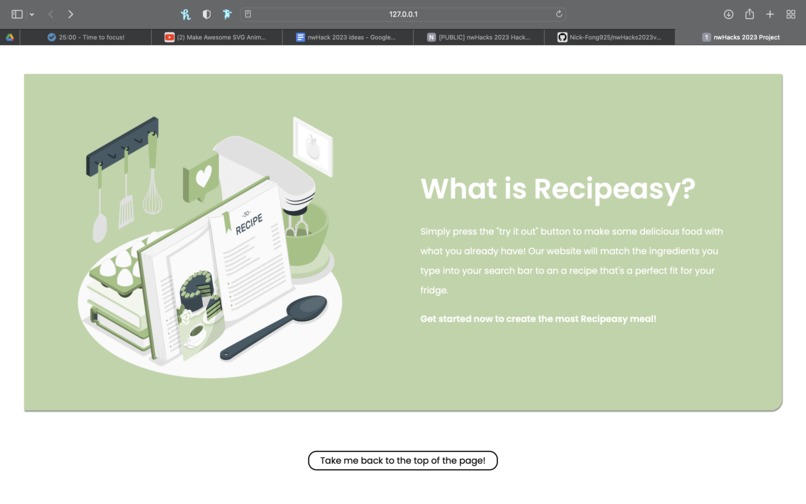This screenshot has height=504, width=806.
Task: Show the tab overview grid icon
Action: 791,14
